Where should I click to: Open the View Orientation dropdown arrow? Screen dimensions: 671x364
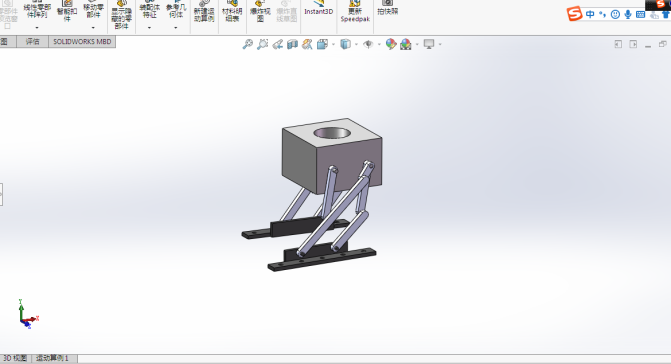click(333, 44)
